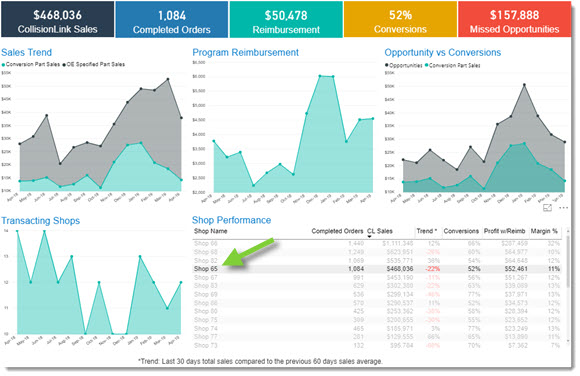Sort by CL Sales column header
Image resolution: width=580 pixels, height=376 pixels.
[380, 231]
